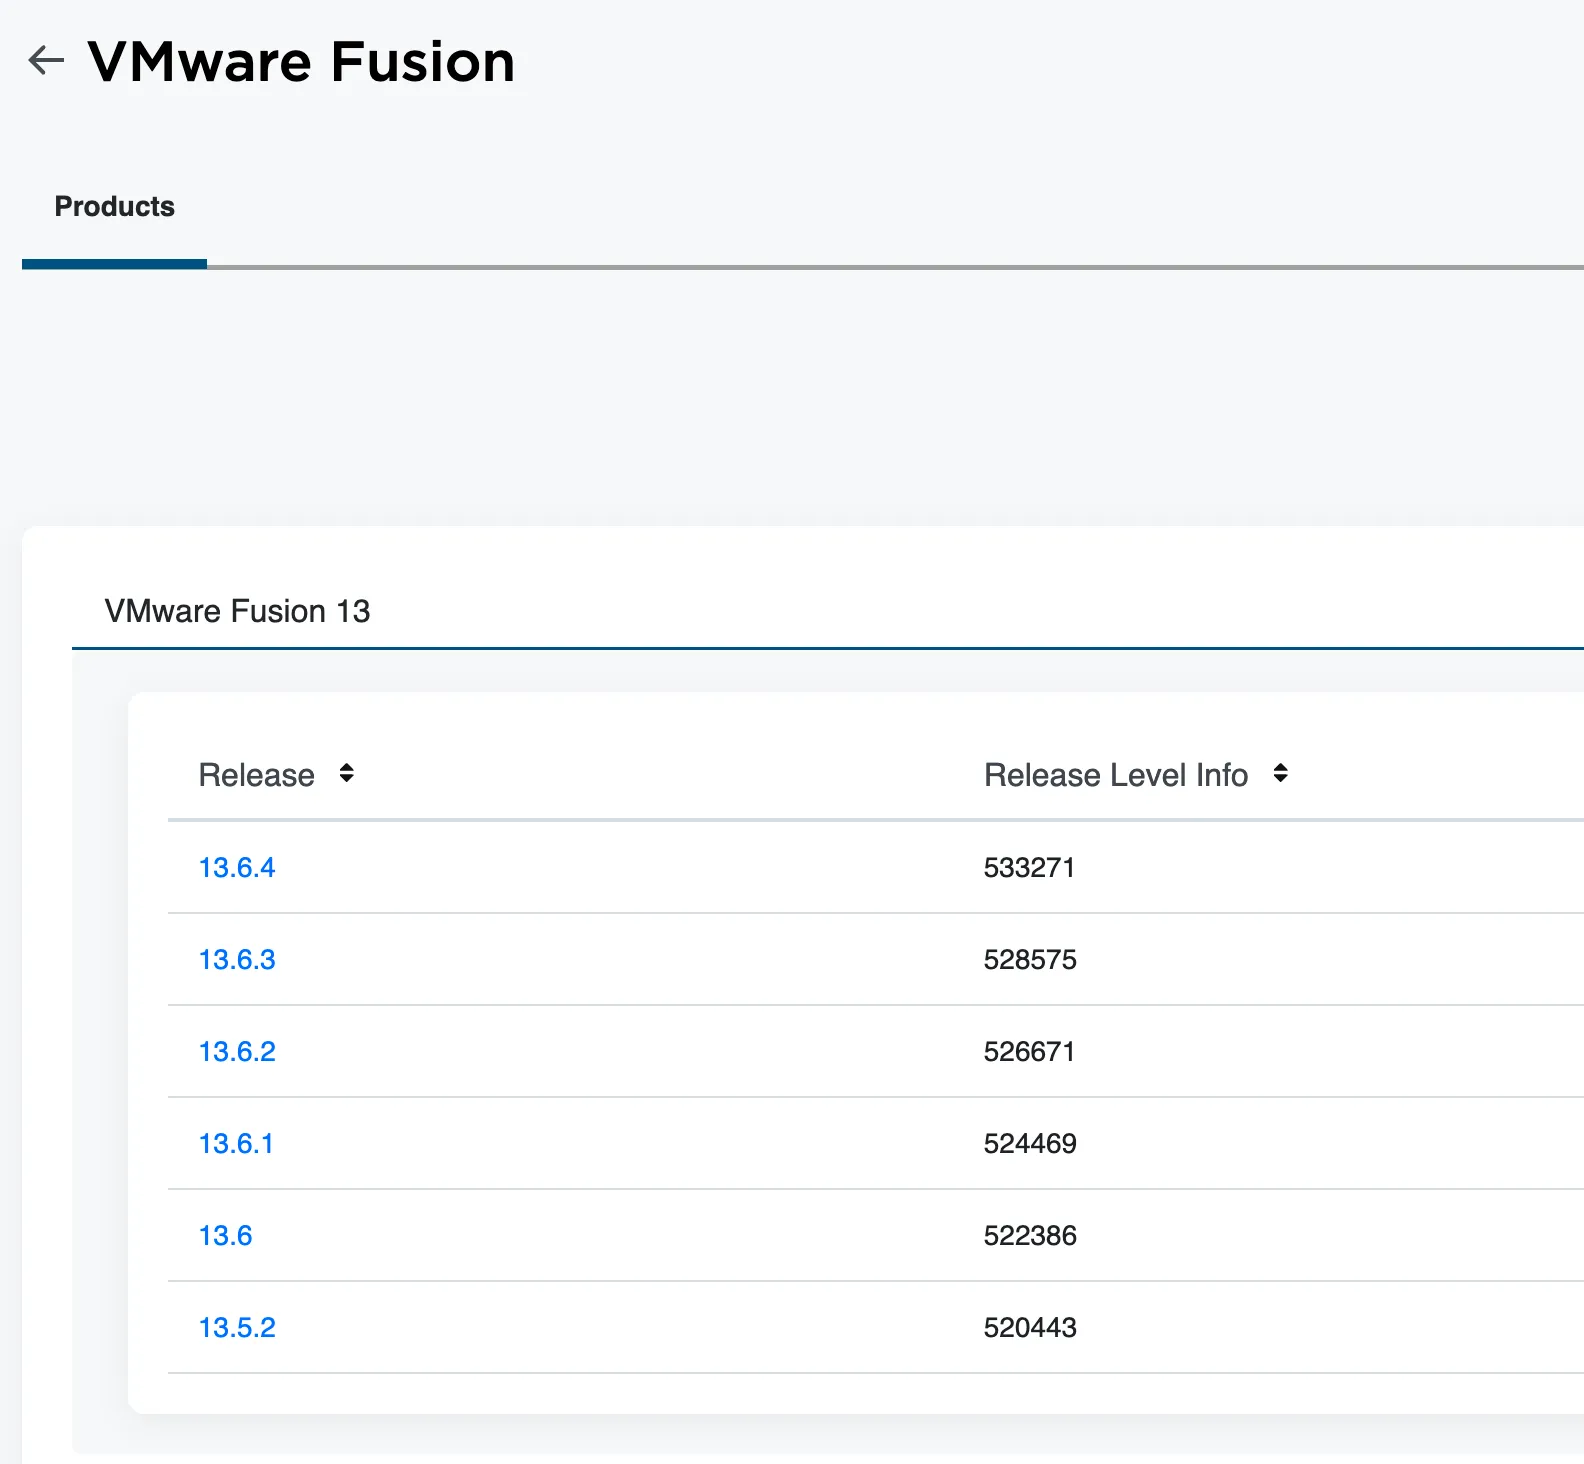This screenshot has width=1584, height=1464.
Task: Select build number 528575
Action: point(1030,959)
